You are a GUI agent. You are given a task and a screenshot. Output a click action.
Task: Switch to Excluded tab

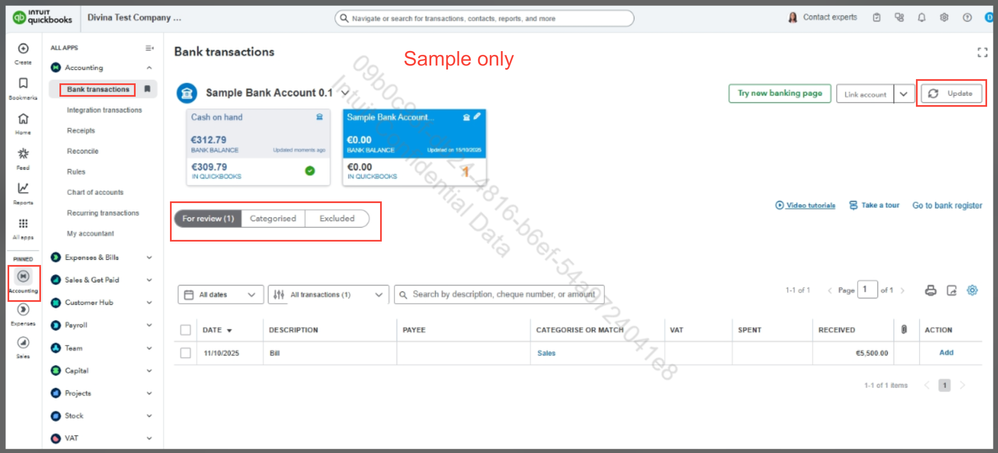point(337,218)
